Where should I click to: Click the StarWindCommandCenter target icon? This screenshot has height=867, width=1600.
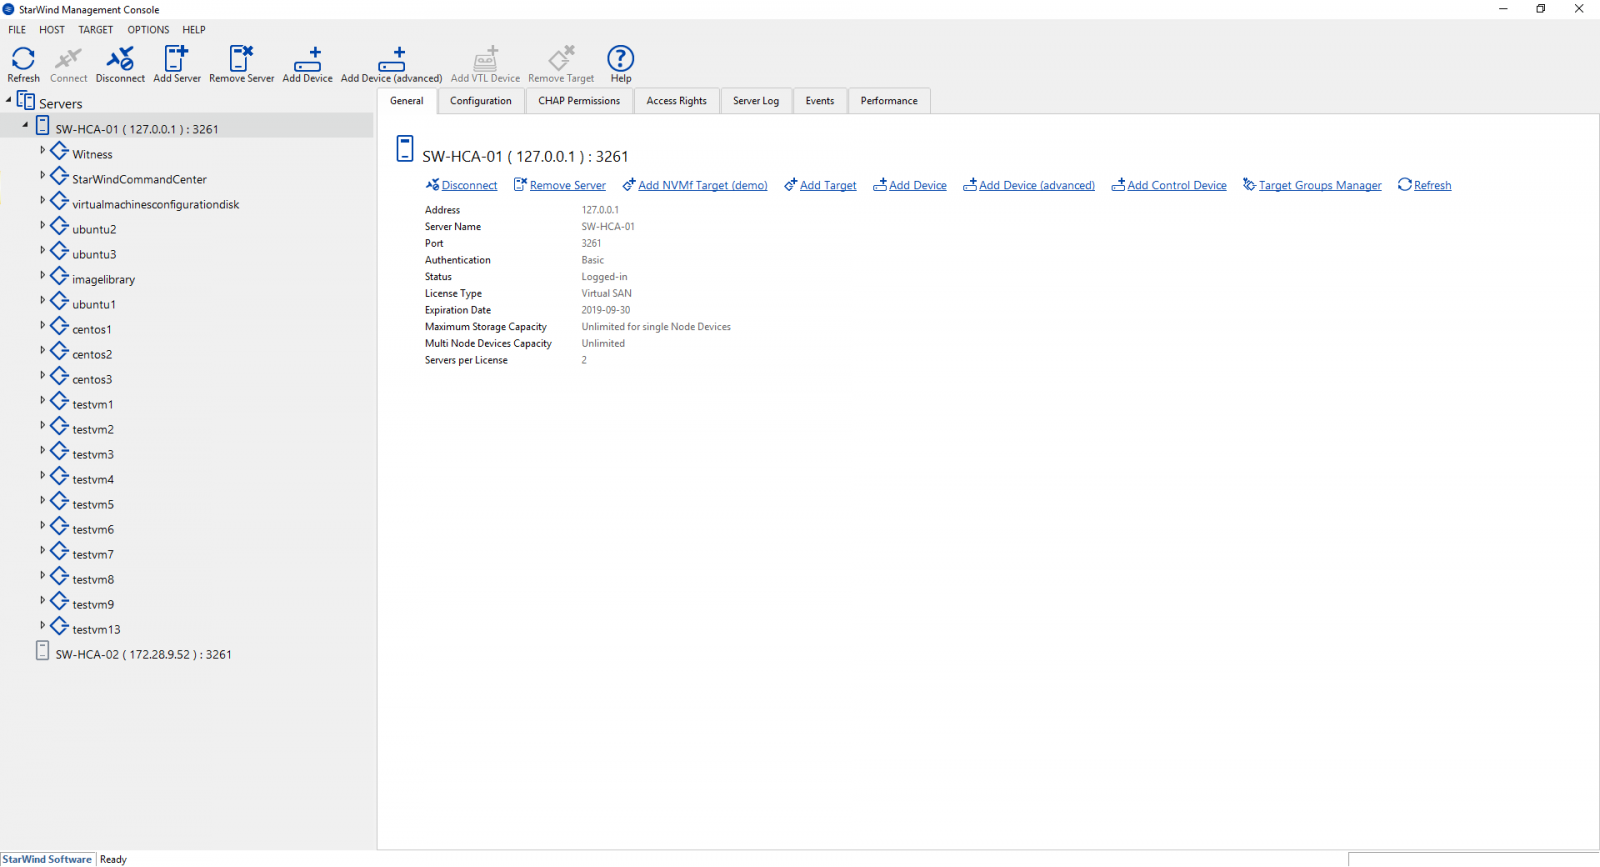[60, 176]
